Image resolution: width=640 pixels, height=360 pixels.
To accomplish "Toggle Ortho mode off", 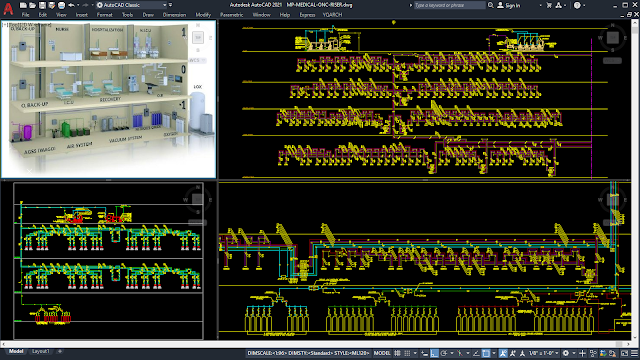I will tap(434, 353).
